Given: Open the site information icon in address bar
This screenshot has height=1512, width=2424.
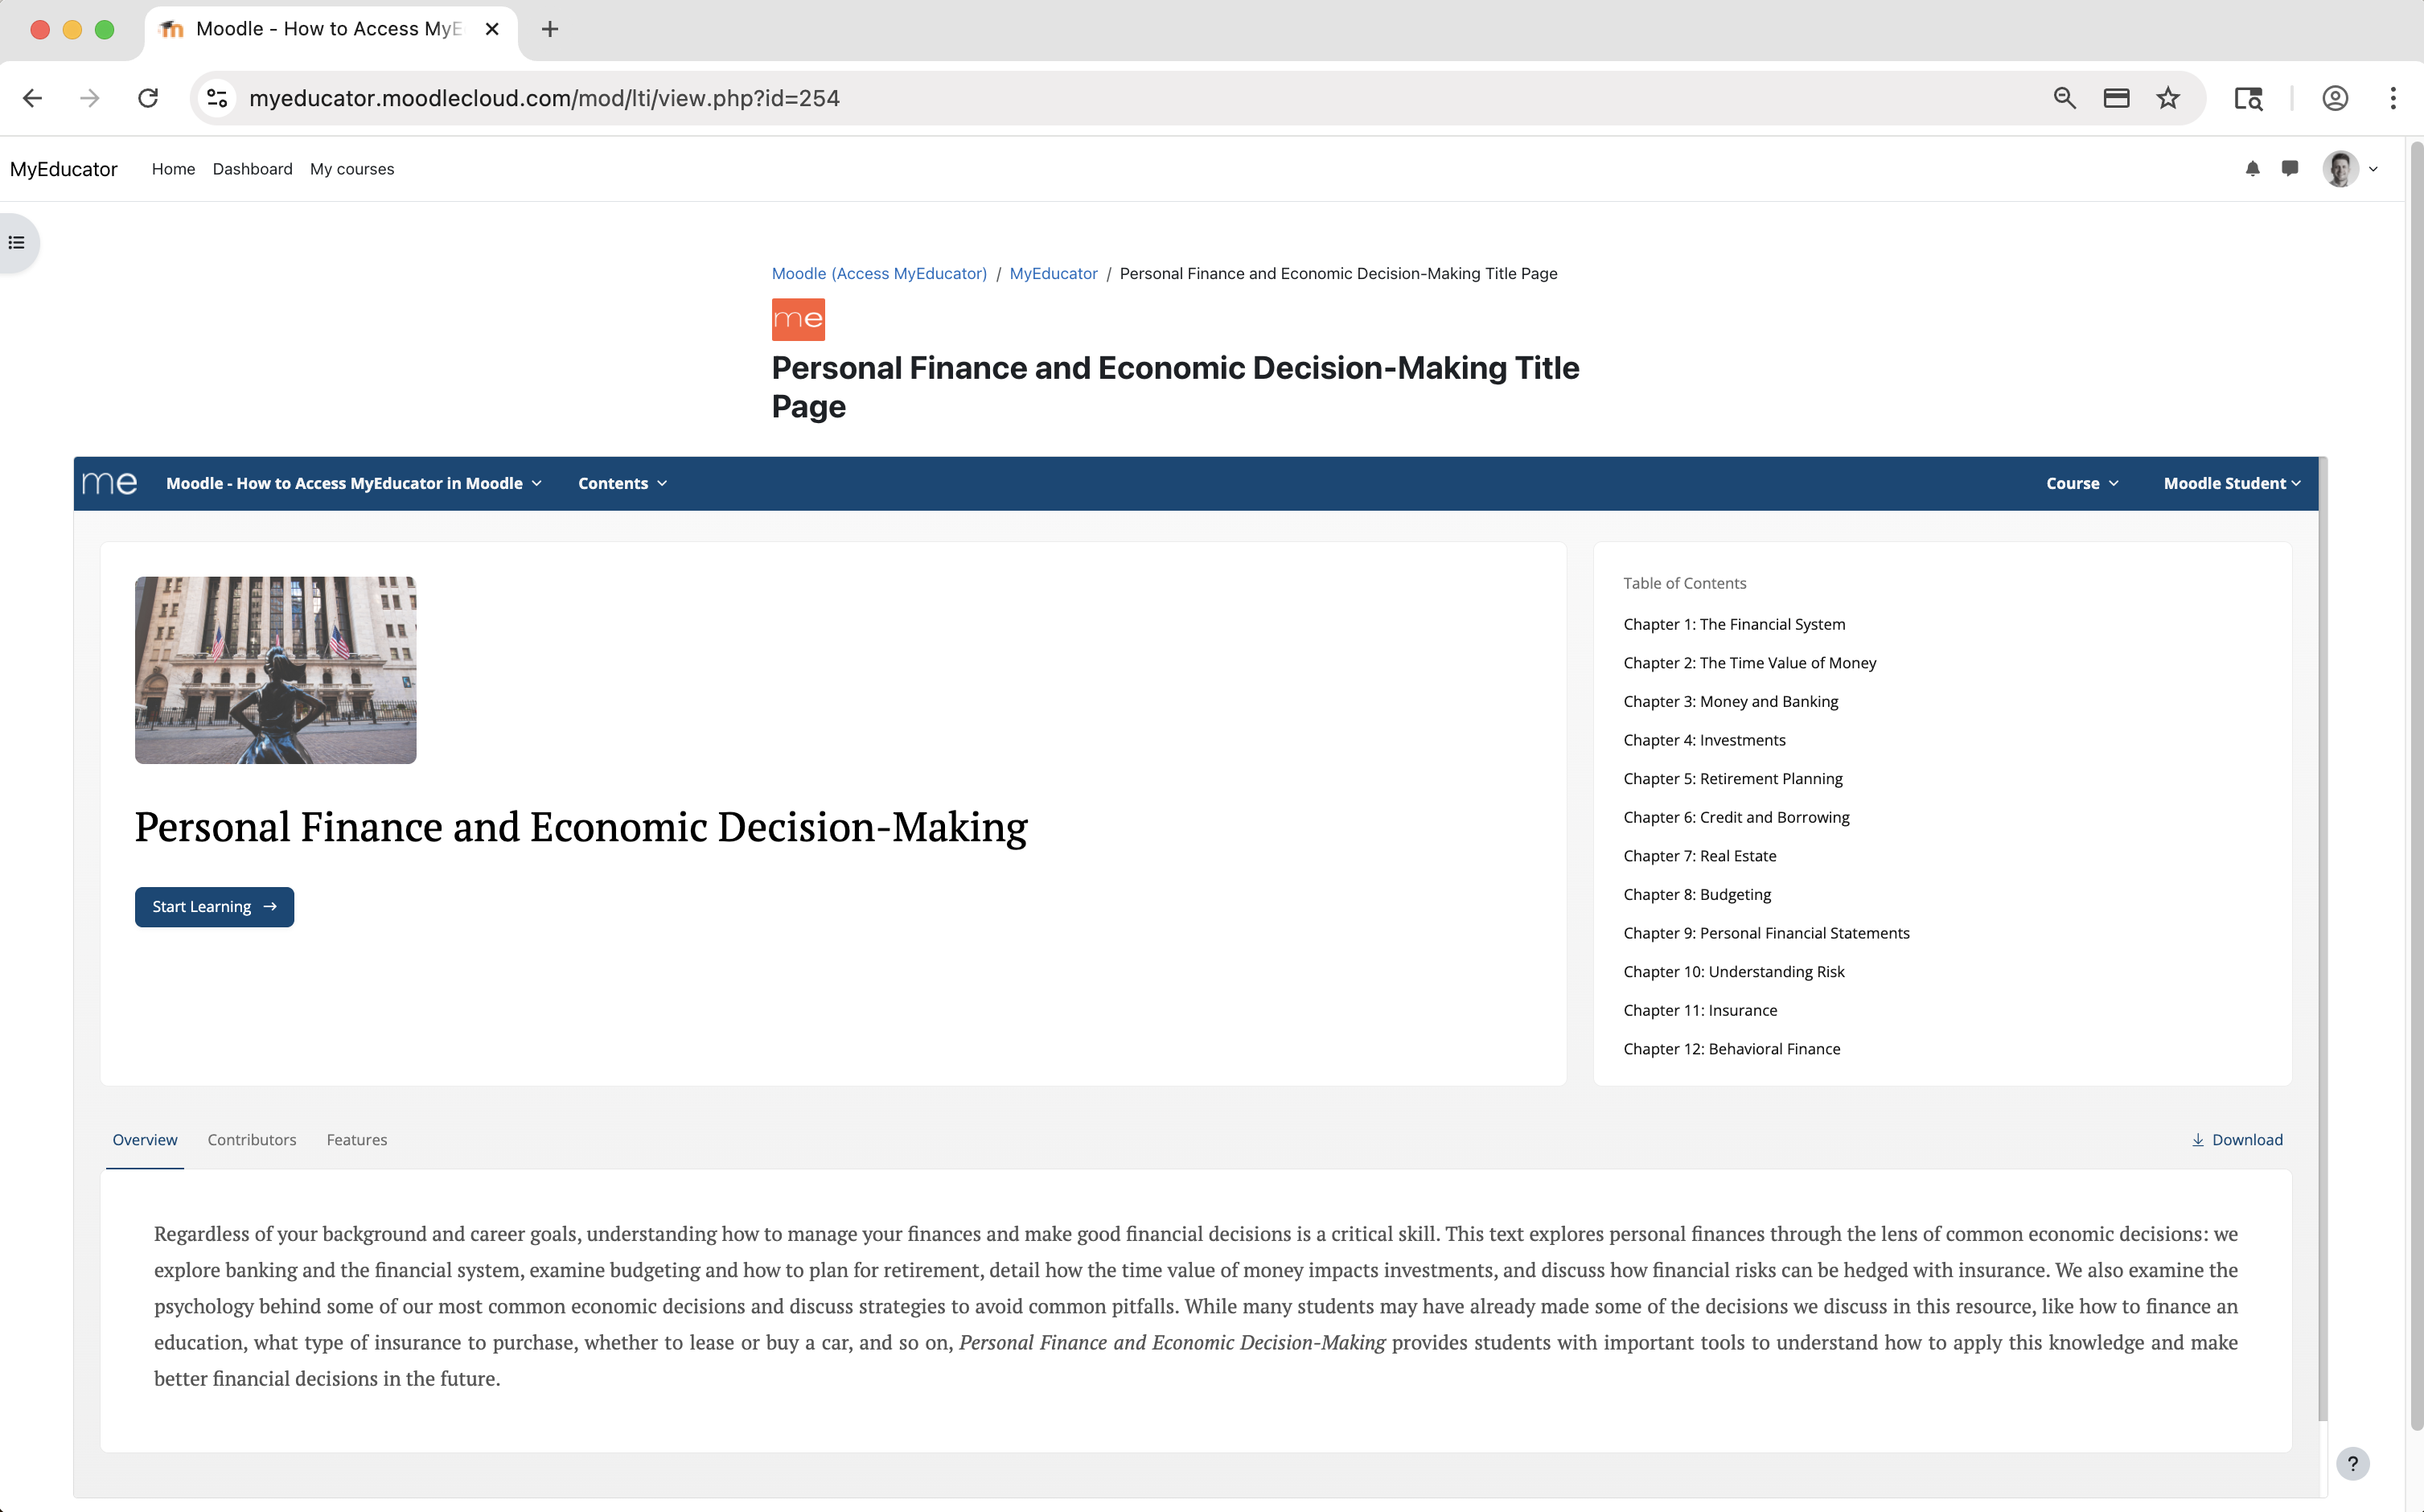Looking at the screenshot, I should click(217, 98).
